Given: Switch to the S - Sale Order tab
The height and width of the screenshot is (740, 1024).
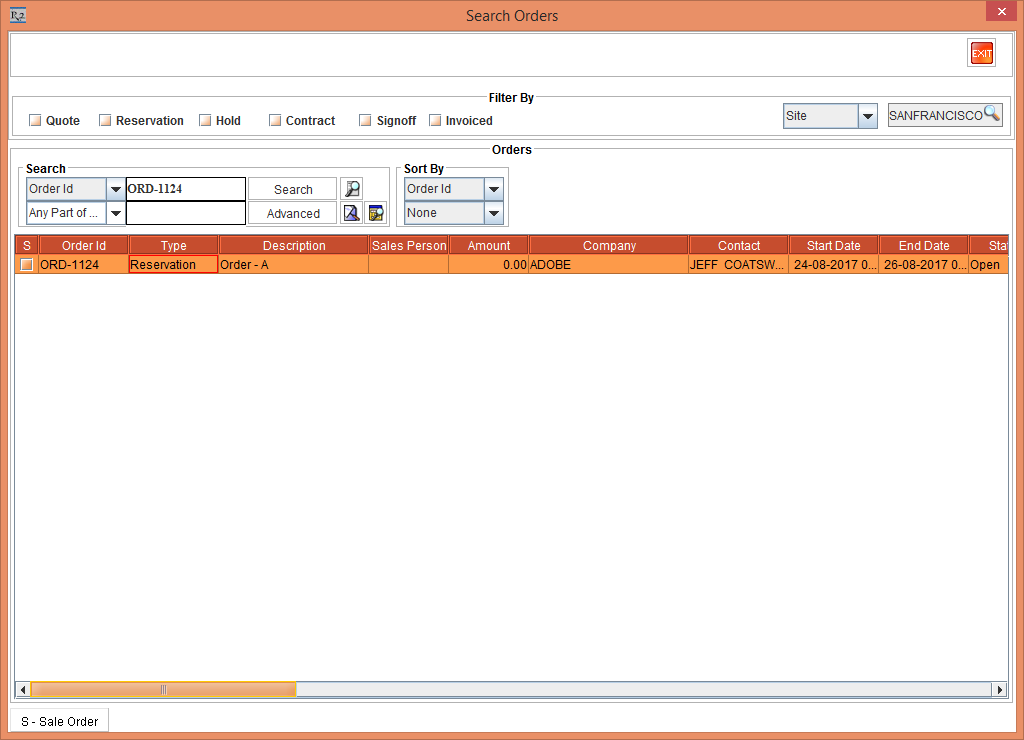Looking at the screenshot, I should pos(59,721).
